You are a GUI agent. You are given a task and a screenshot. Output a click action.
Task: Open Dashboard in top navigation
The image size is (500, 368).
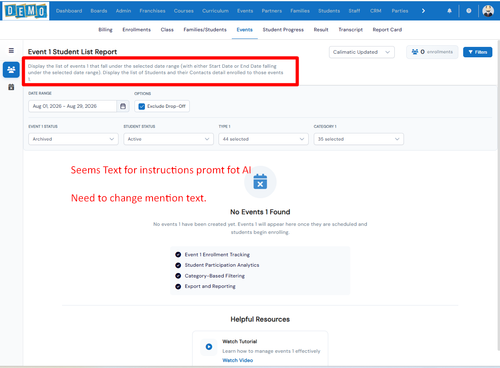pyautogui.click(x=69, y=11)
